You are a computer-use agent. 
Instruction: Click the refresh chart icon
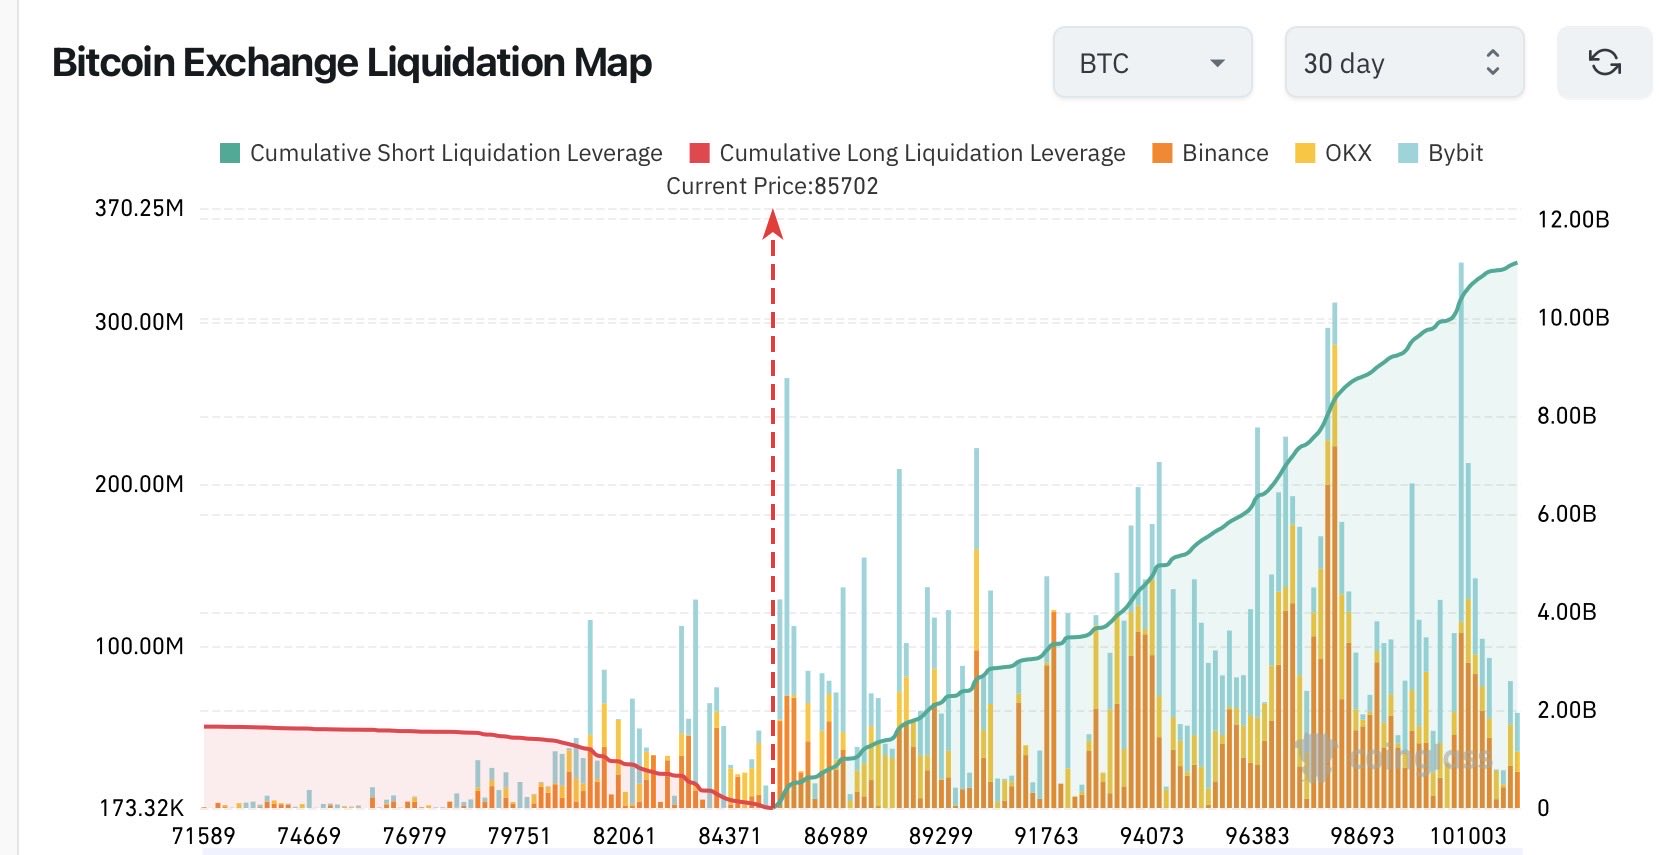(1604, 63)
